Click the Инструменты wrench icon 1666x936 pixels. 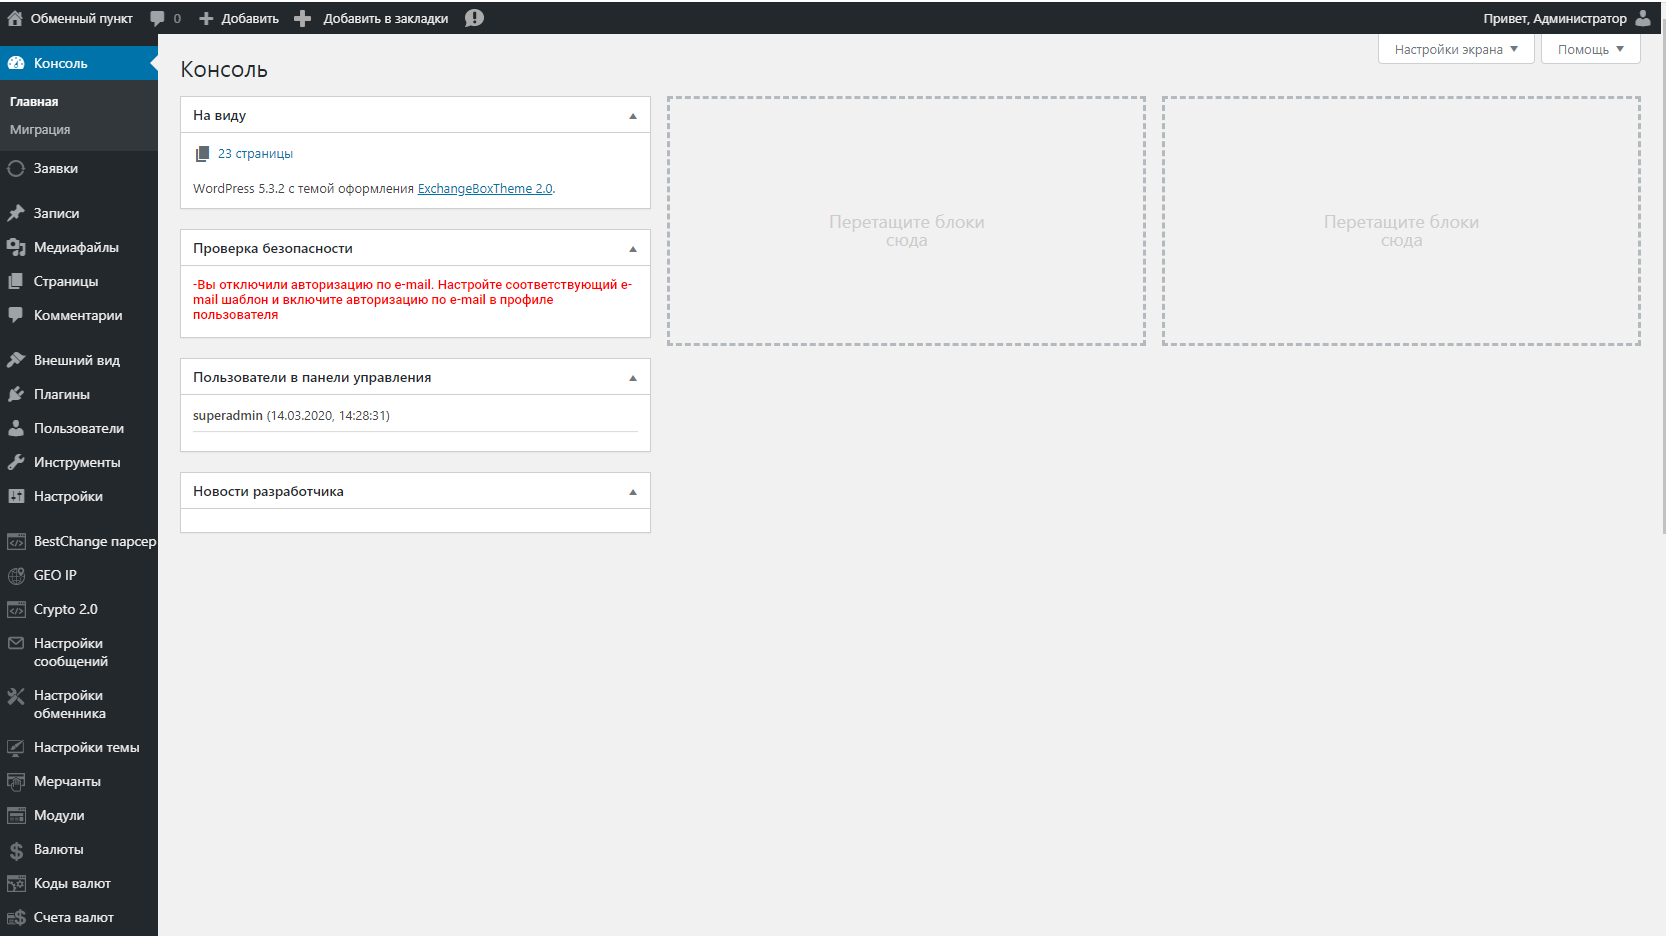pyautogui.click(x=16, y=462)
